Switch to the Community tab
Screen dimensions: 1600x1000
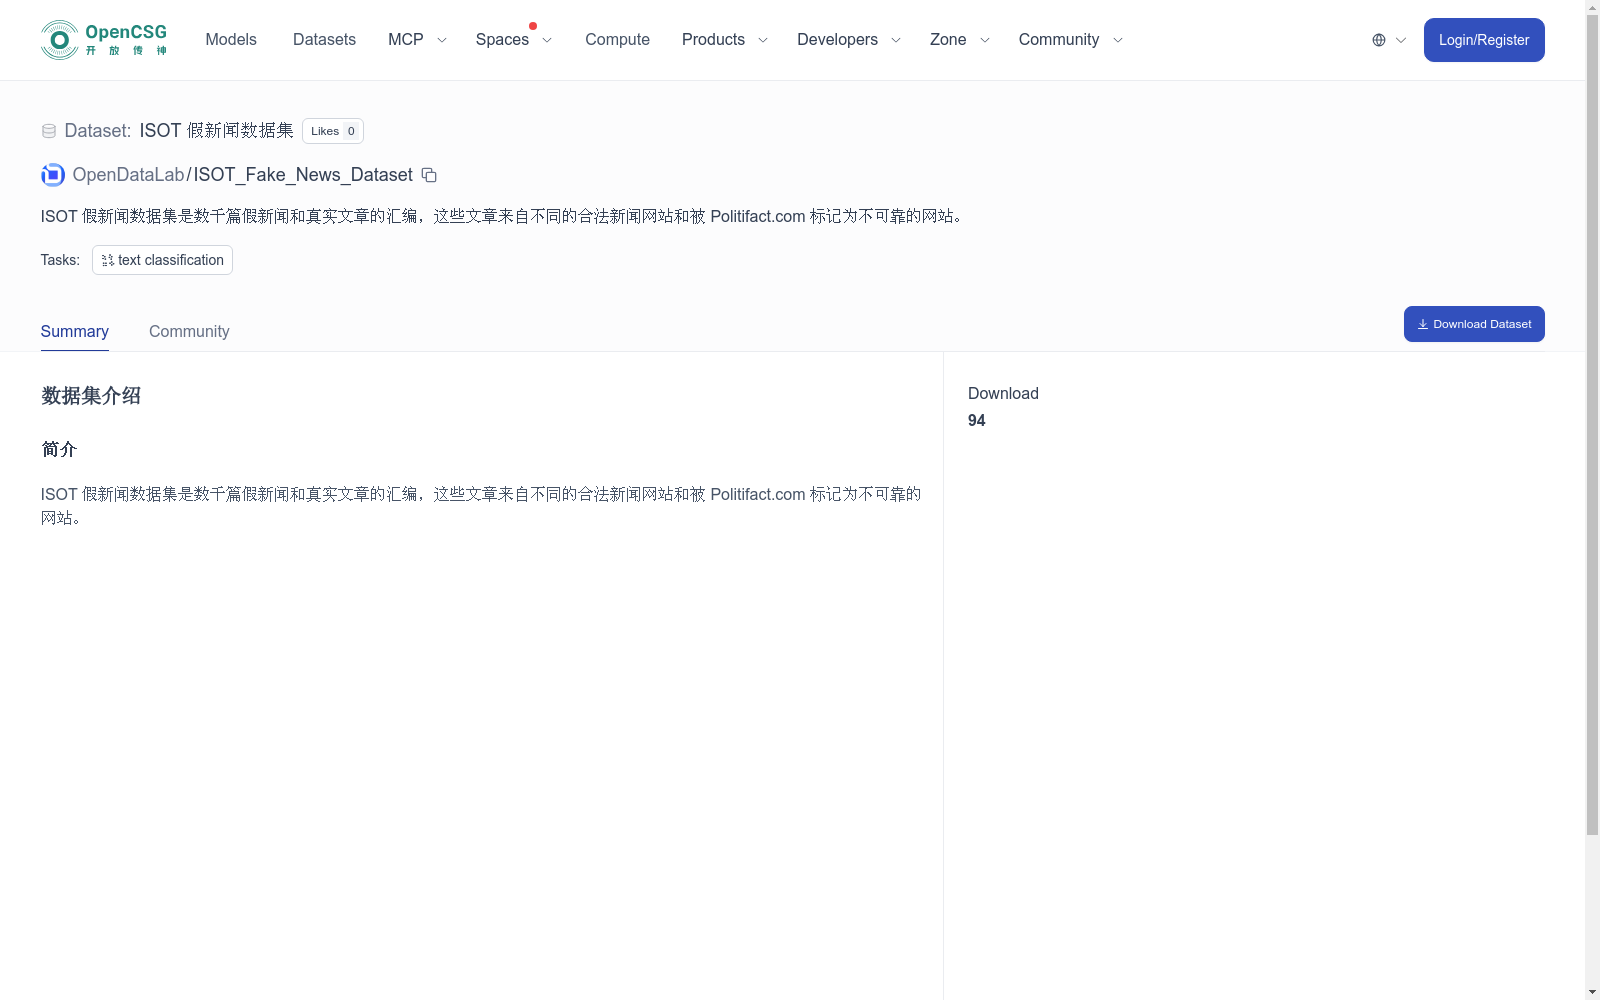(x=189, y=331)
